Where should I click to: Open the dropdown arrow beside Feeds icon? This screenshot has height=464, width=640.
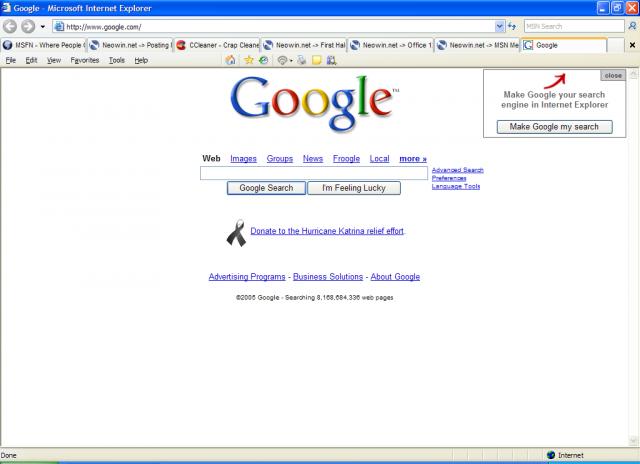[x=291, y=61]
